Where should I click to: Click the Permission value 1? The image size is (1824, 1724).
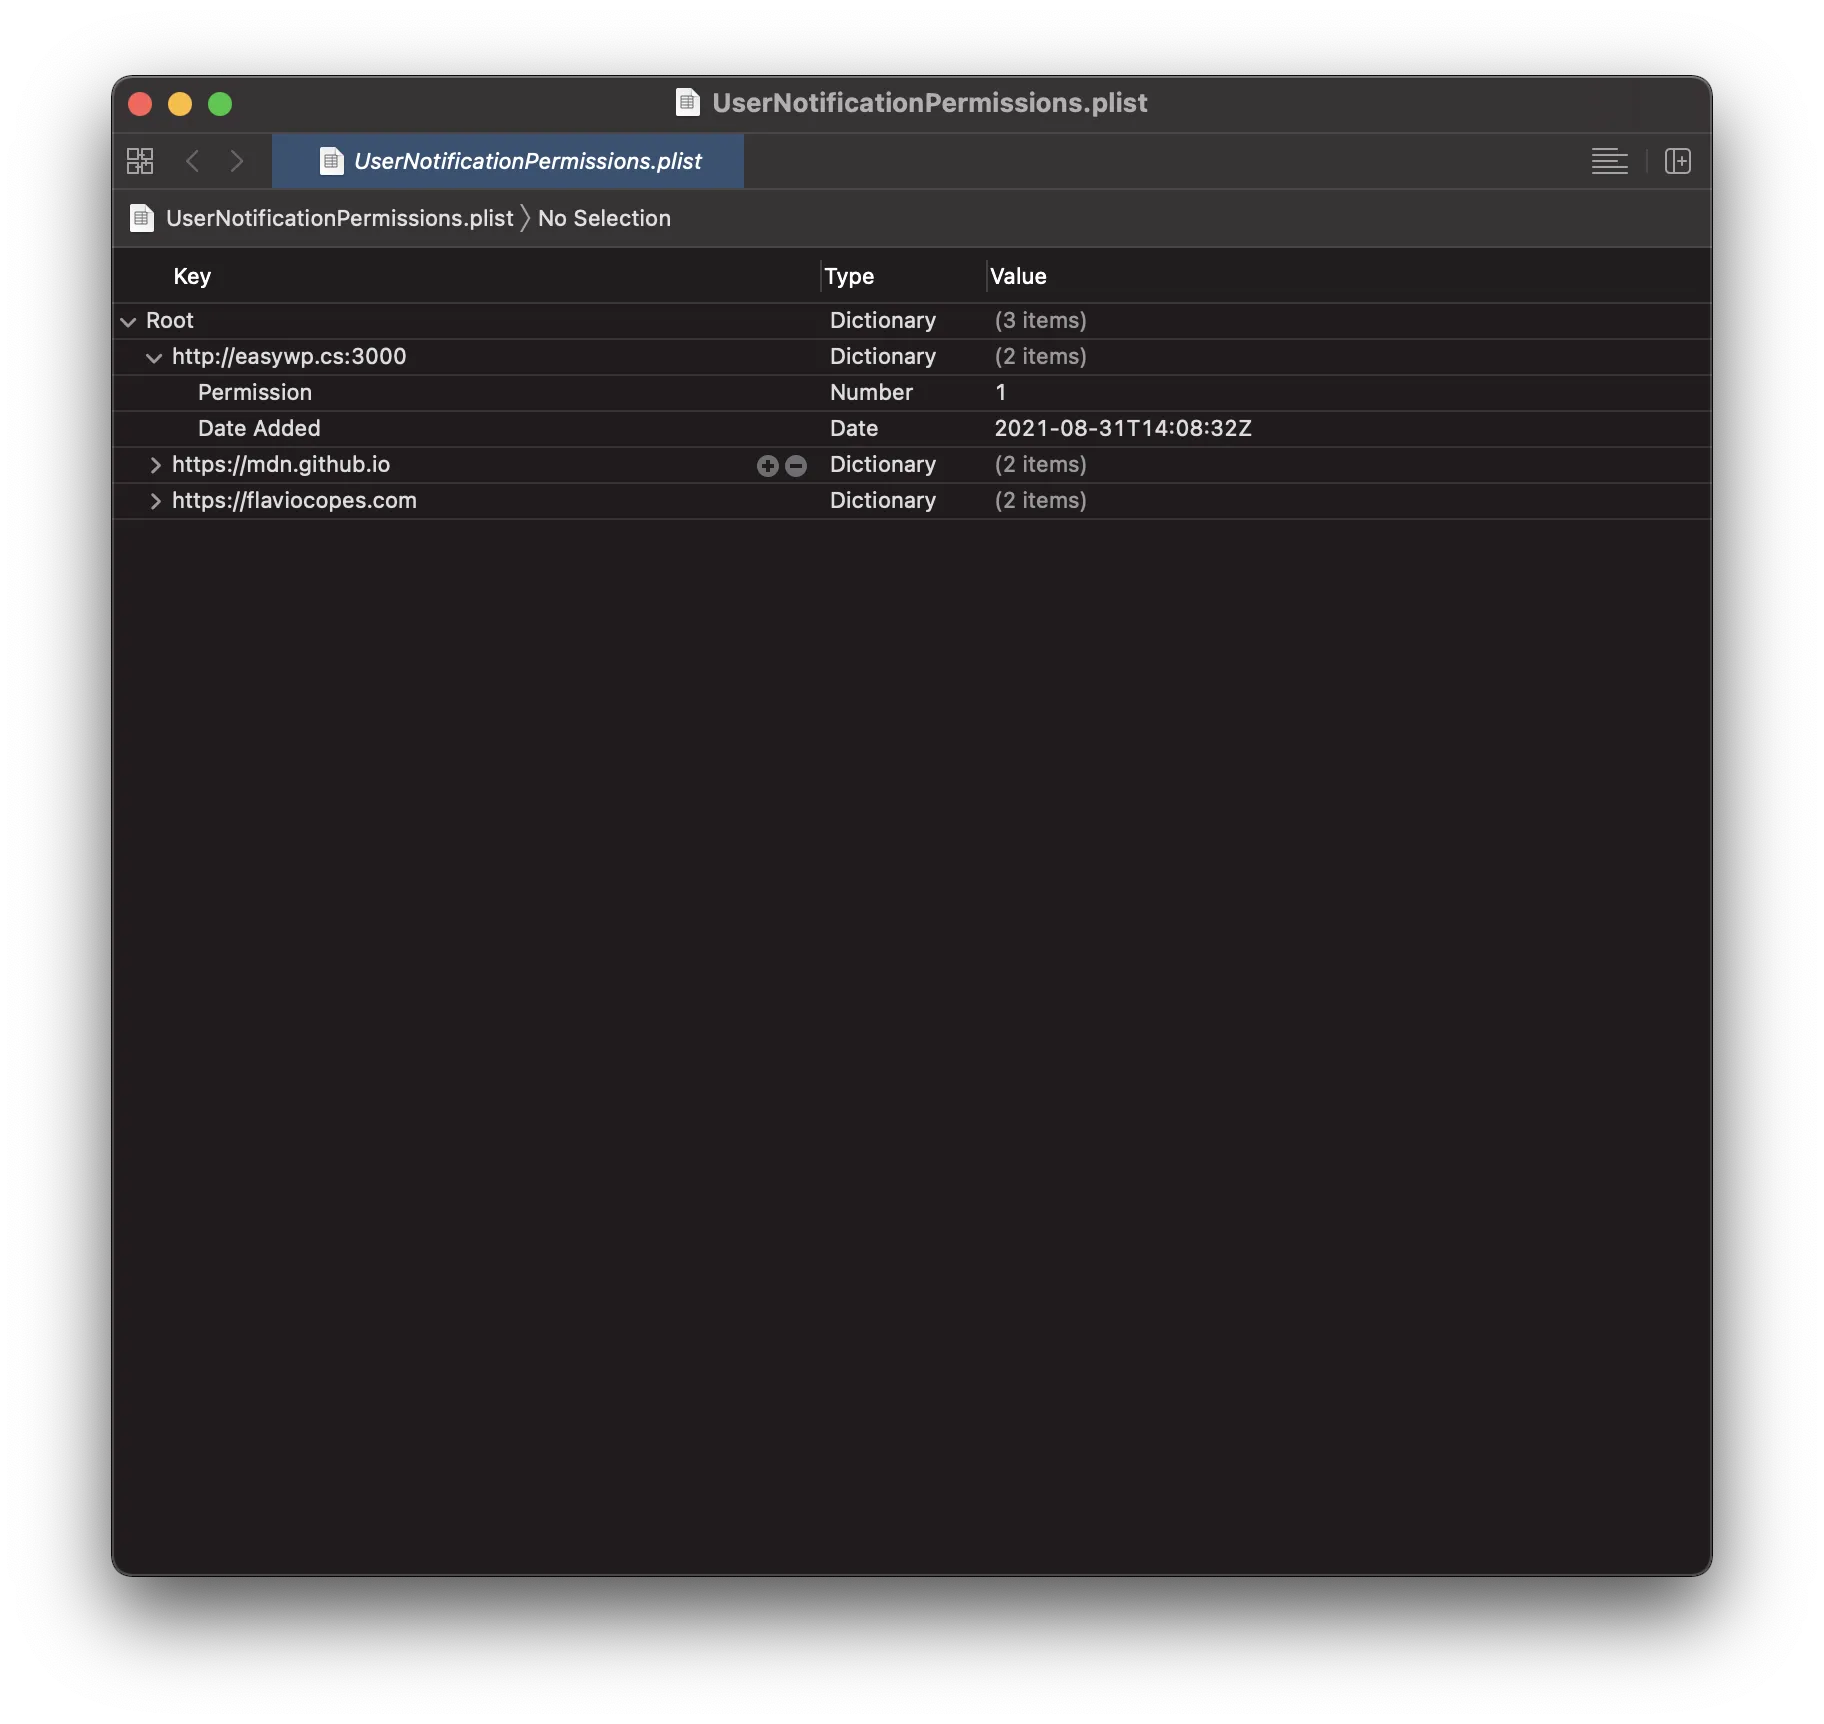tap(1000, 392)
